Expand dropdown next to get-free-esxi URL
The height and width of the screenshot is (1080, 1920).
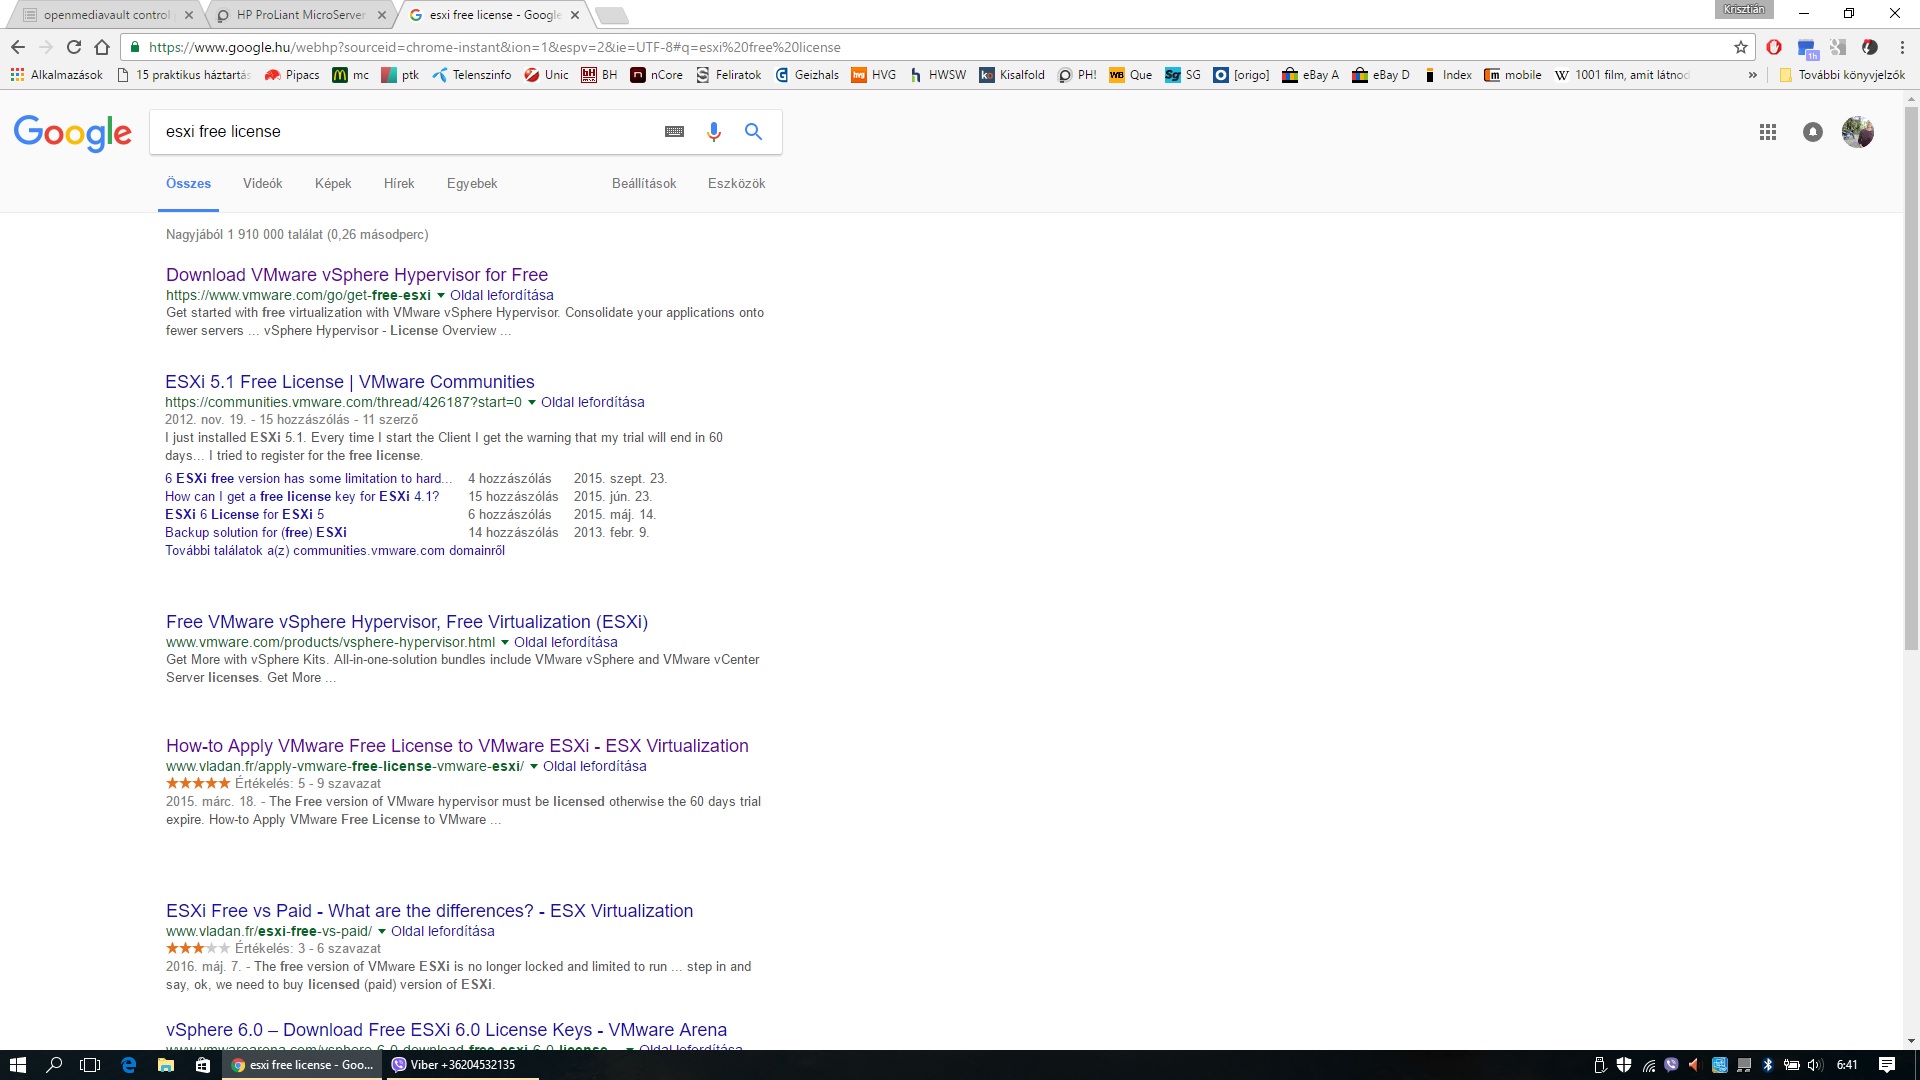(x=440, y=296)
